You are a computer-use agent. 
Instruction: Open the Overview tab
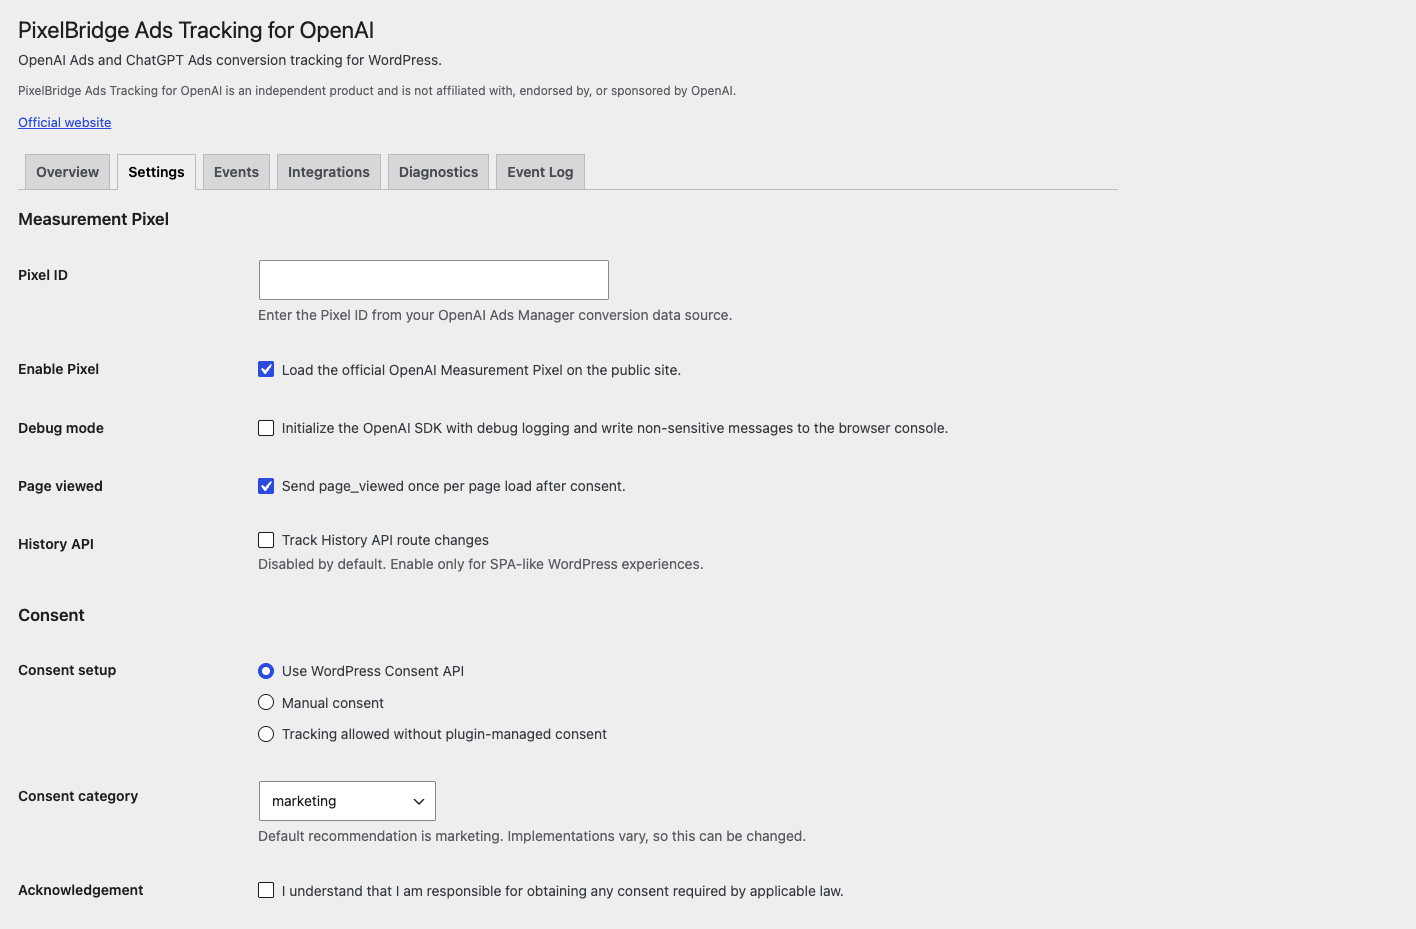[67, 172]
